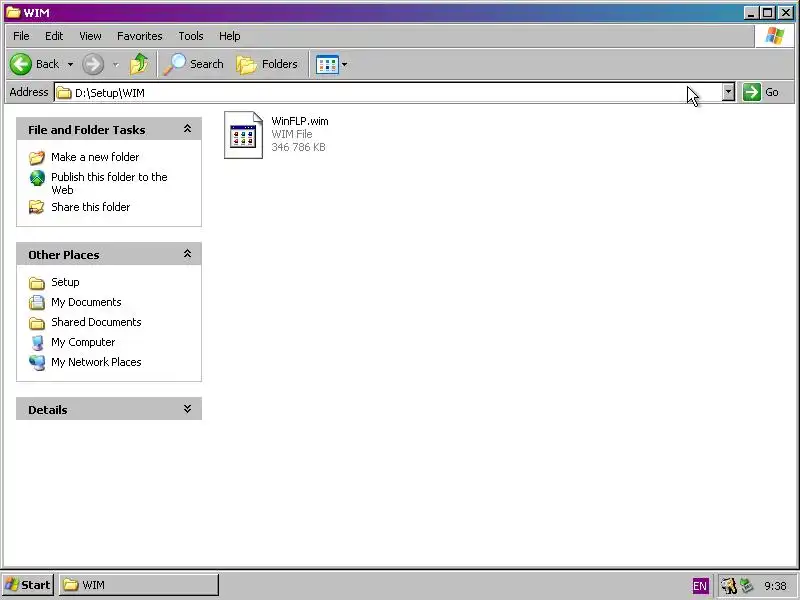Click the WinFLP.wim file name

(300, 121)
